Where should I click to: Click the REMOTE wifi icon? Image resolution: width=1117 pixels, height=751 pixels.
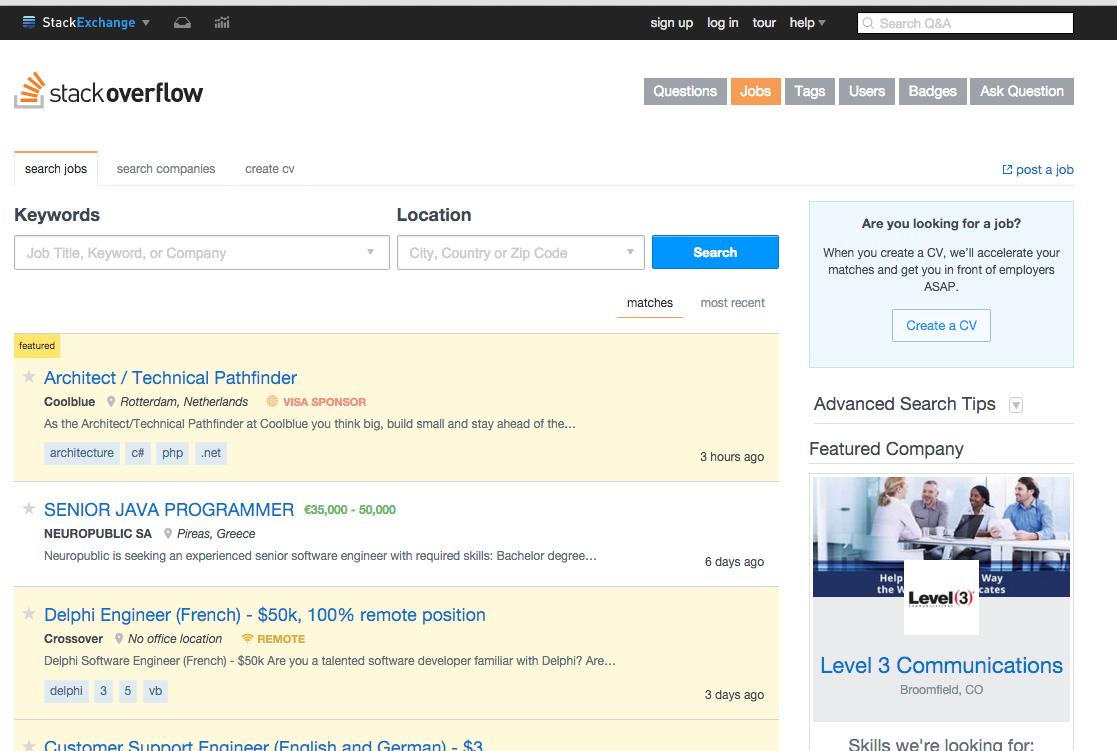click(x=247, y=638)
